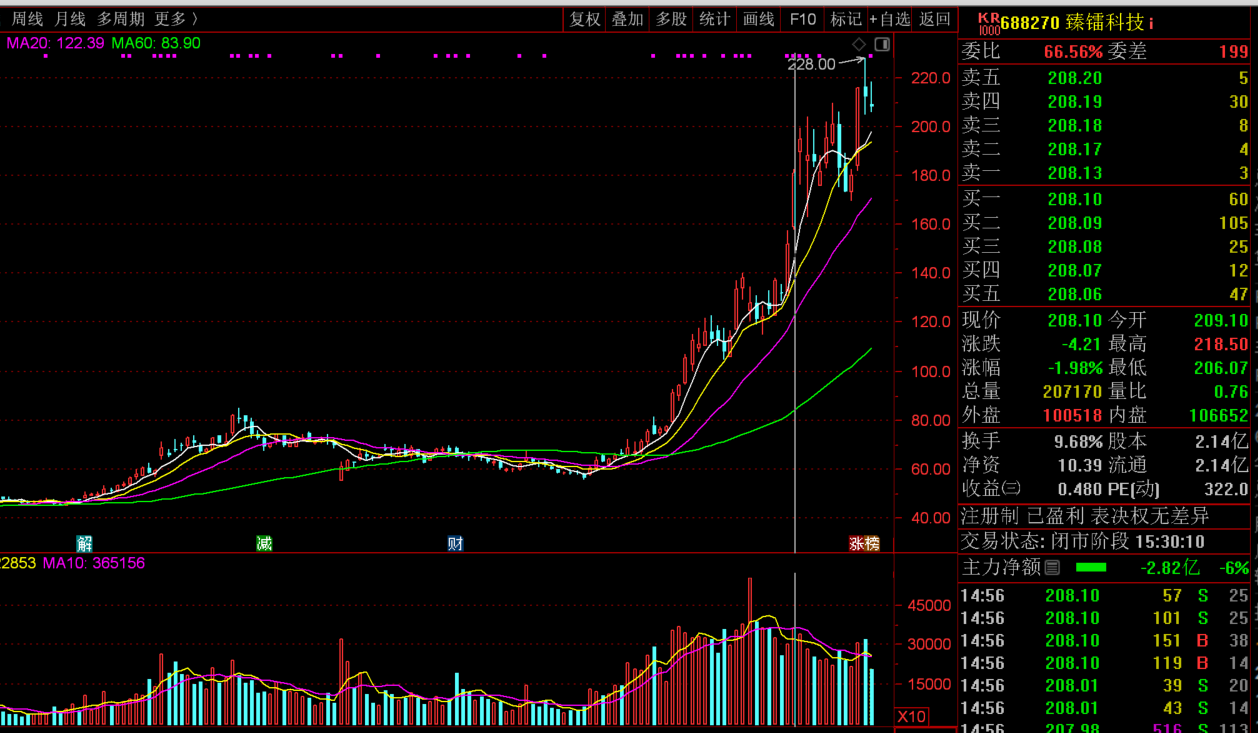Click the 返回 back button
The width and height of the screenshot is (1258, 733).
935,19
